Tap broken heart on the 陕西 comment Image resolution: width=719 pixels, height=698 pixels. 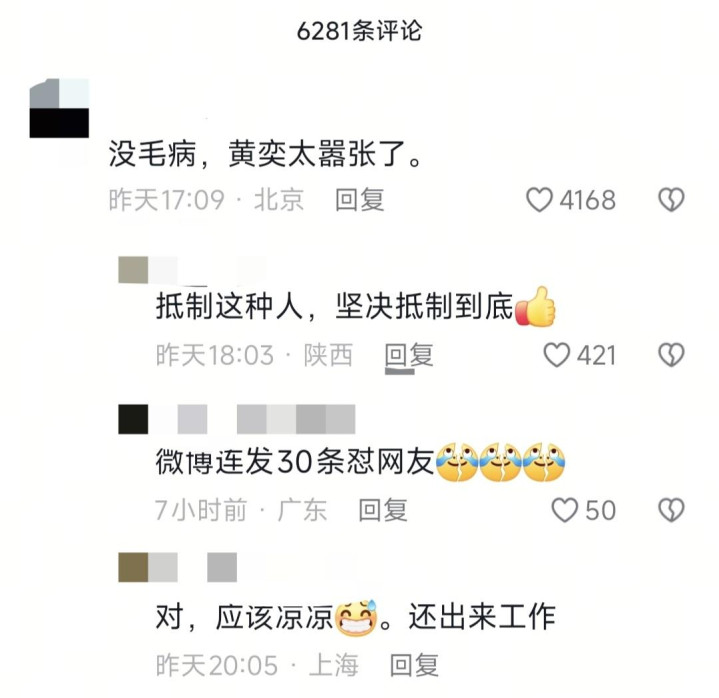point(671,355)
